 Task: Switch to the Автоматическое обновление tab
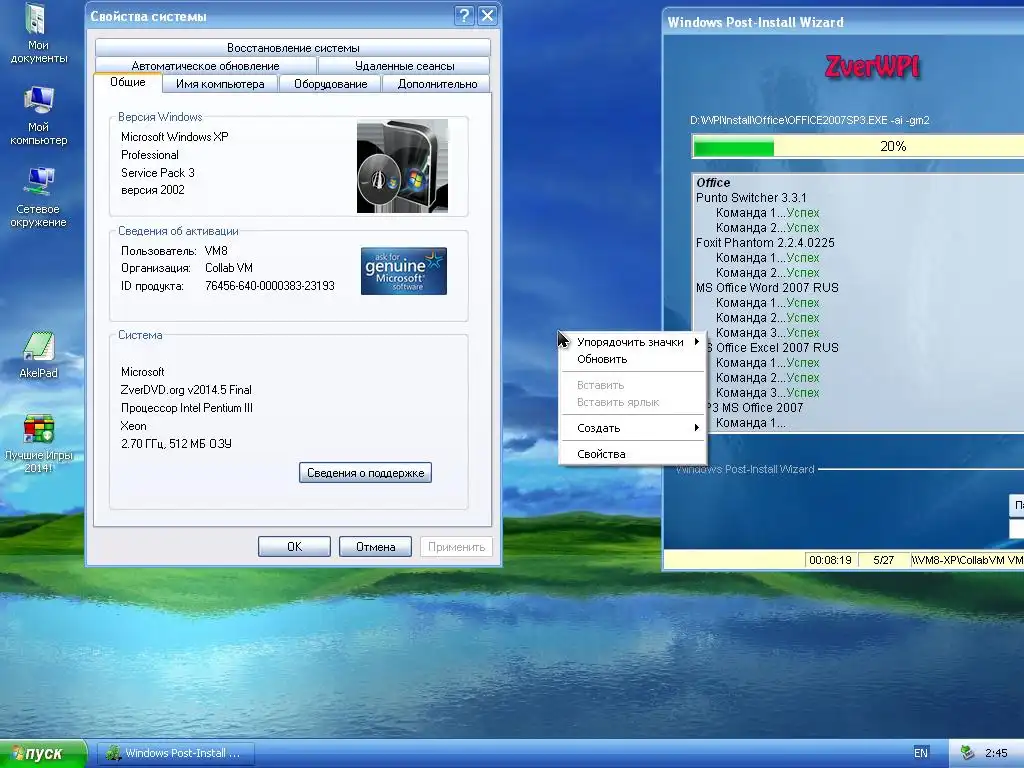point(205,66)
